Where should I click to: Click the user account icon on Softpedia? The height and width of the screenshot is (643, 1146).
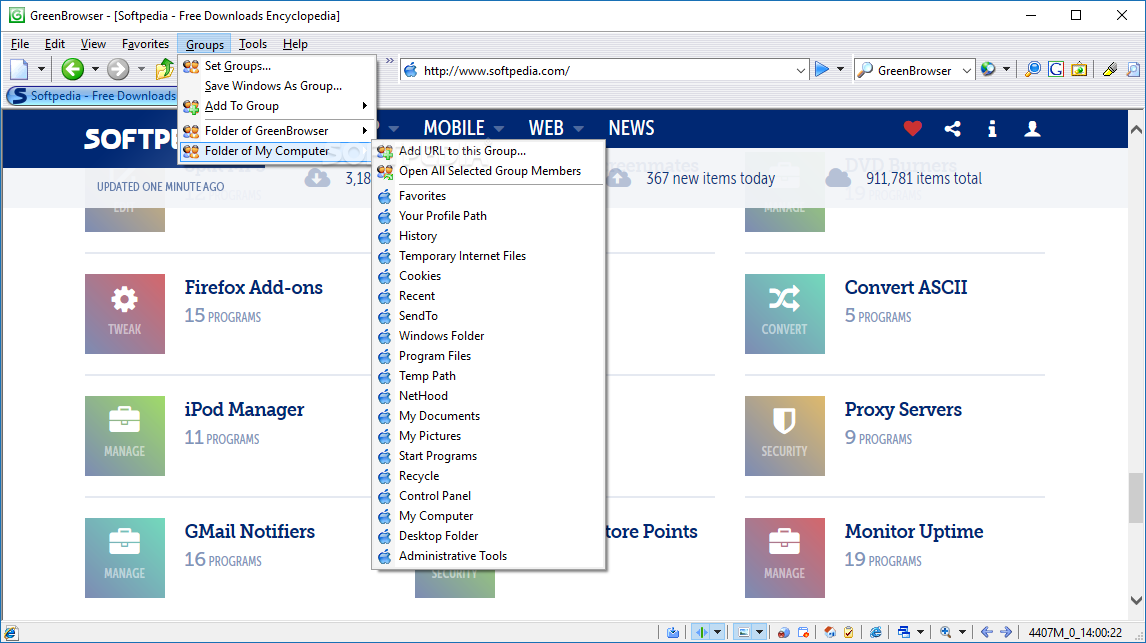tap(1032, 129)
